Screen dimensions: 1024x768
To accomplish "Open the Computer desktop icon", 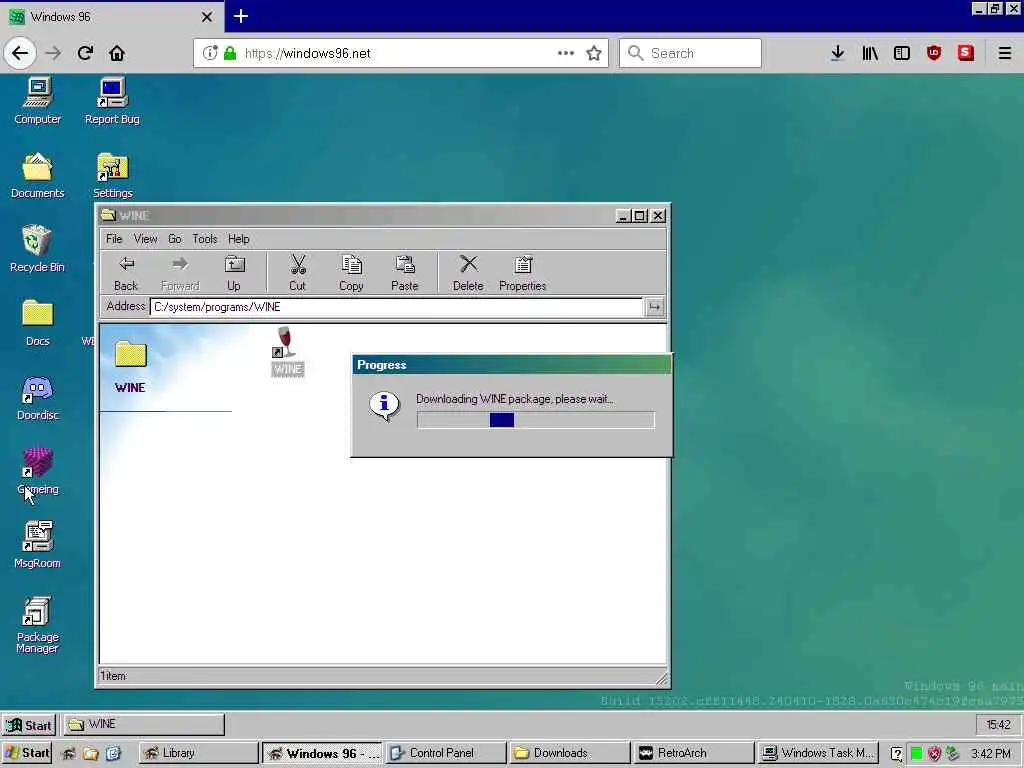I will pyautogui.click(x=38, y=101).
